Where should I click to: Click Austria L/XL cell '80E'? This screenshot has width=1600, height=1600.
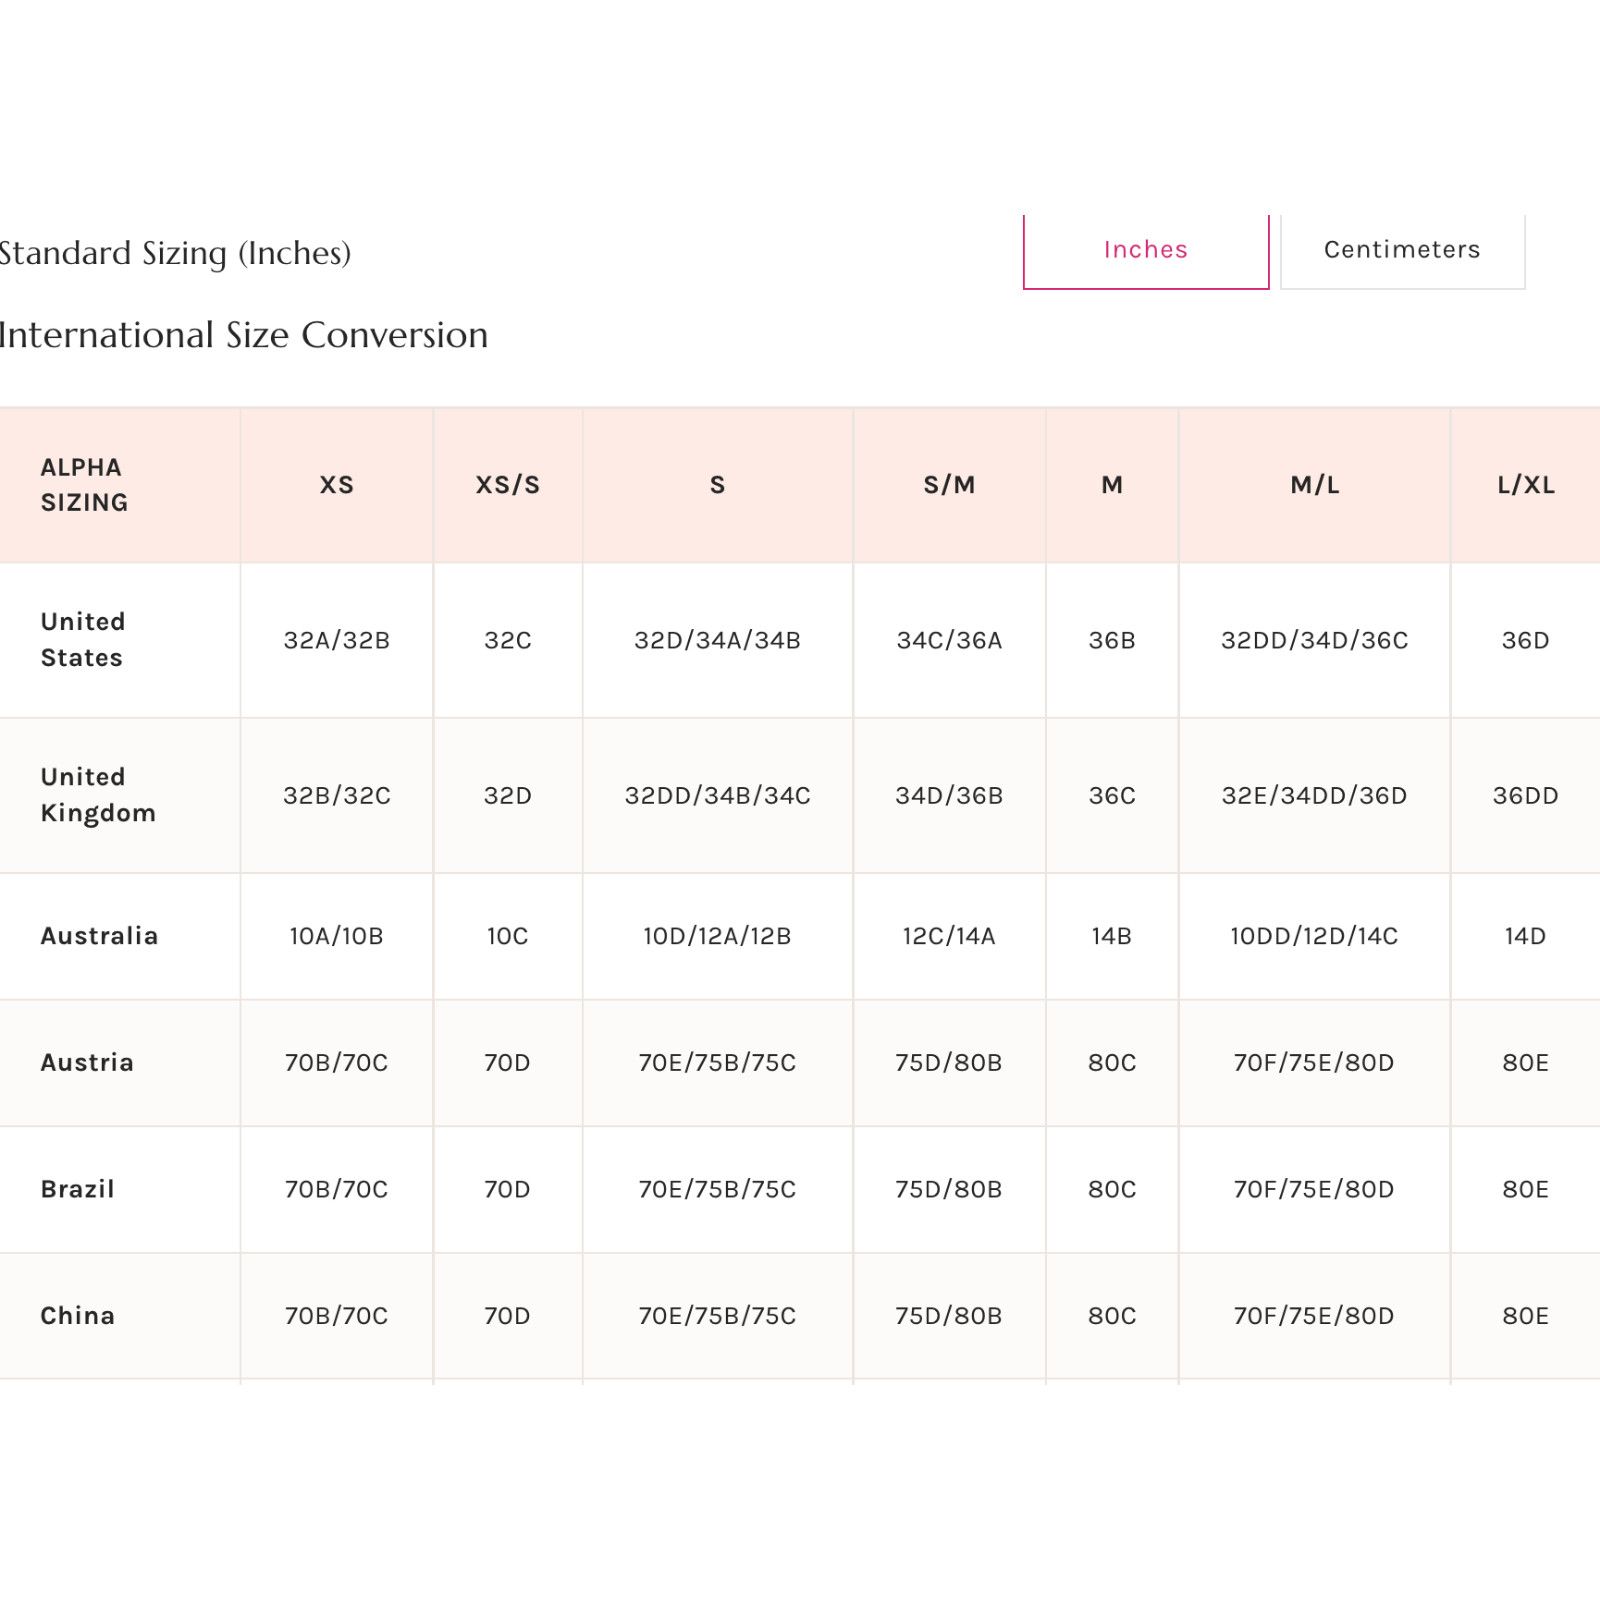coord(1526,1063)
